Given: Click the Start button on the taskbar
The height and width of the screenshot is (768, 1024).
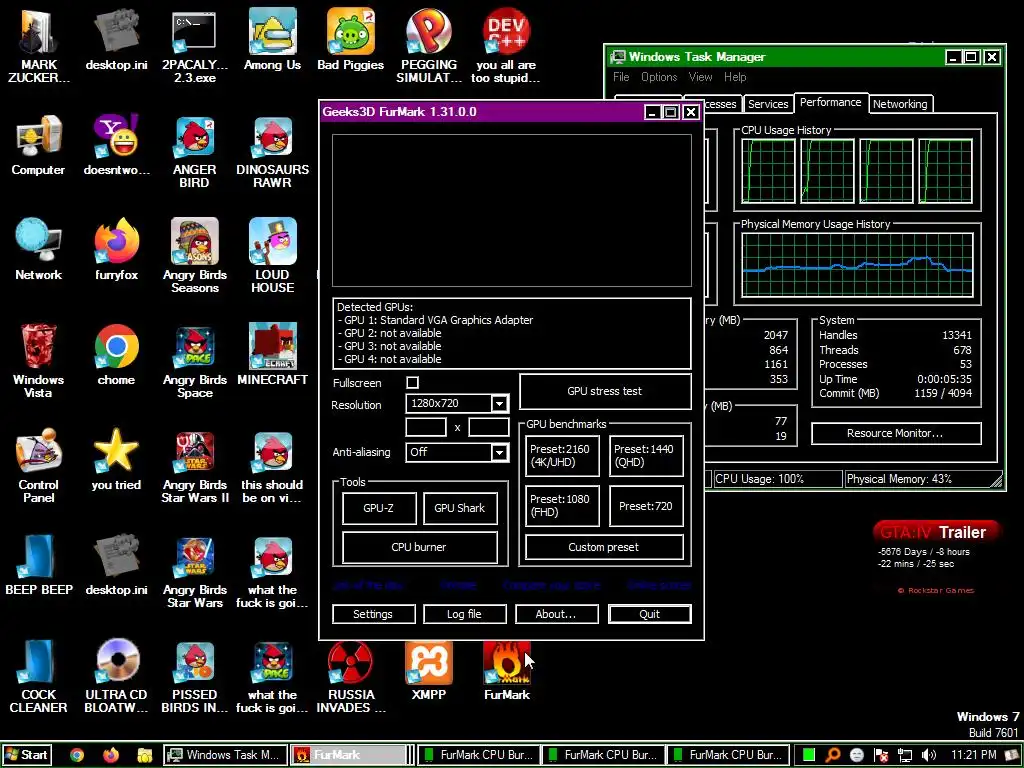Looking at the screenshot, I should click(26, 755).
